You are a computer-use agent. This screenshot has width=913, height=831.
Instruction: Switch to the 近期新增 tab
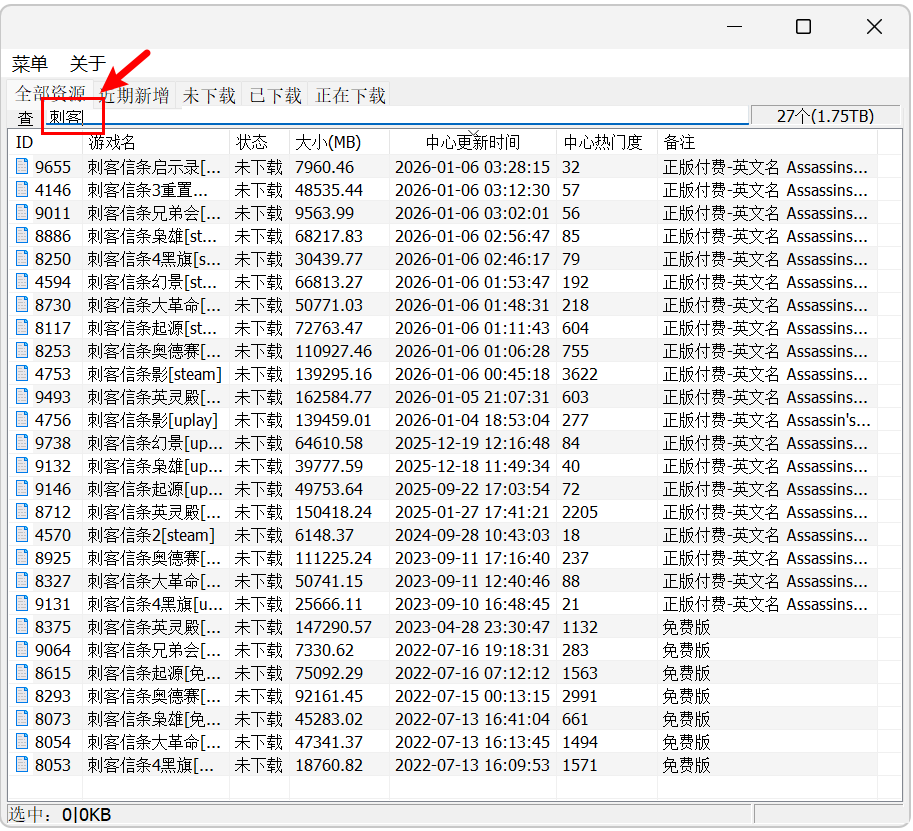pyautogui.click(x=135, y=95)
